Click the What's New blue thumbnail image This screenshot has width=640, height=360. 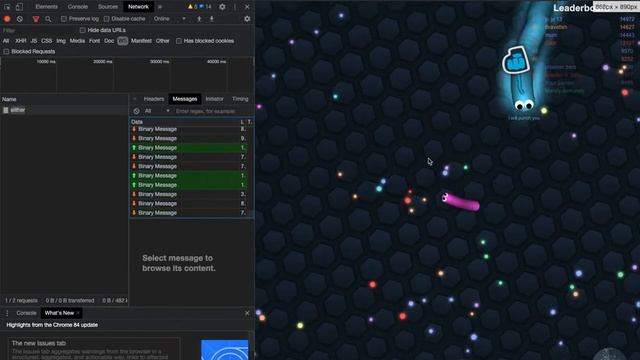point(224,350)
